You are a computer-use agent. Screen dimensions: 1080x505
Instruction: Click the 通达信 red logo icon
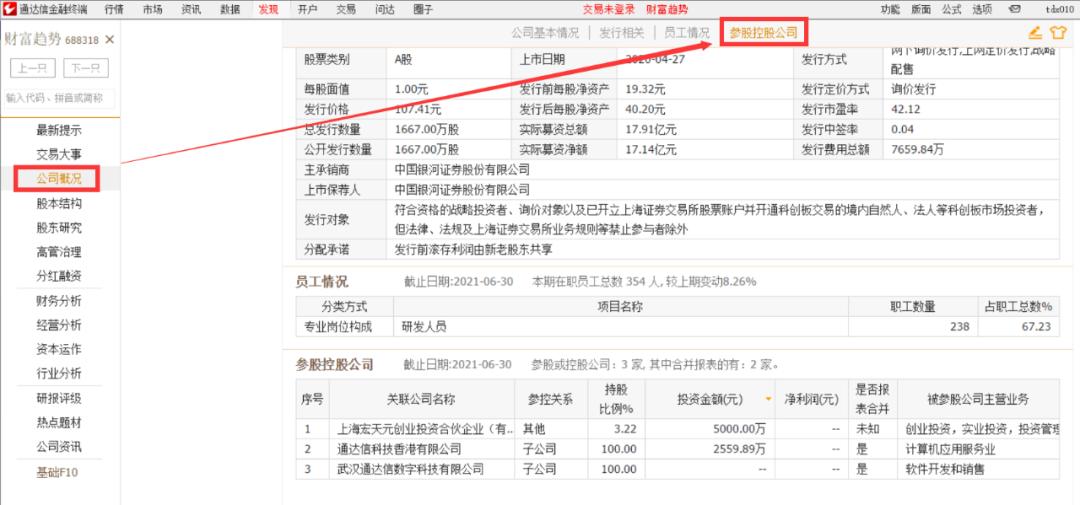[8, 9]
